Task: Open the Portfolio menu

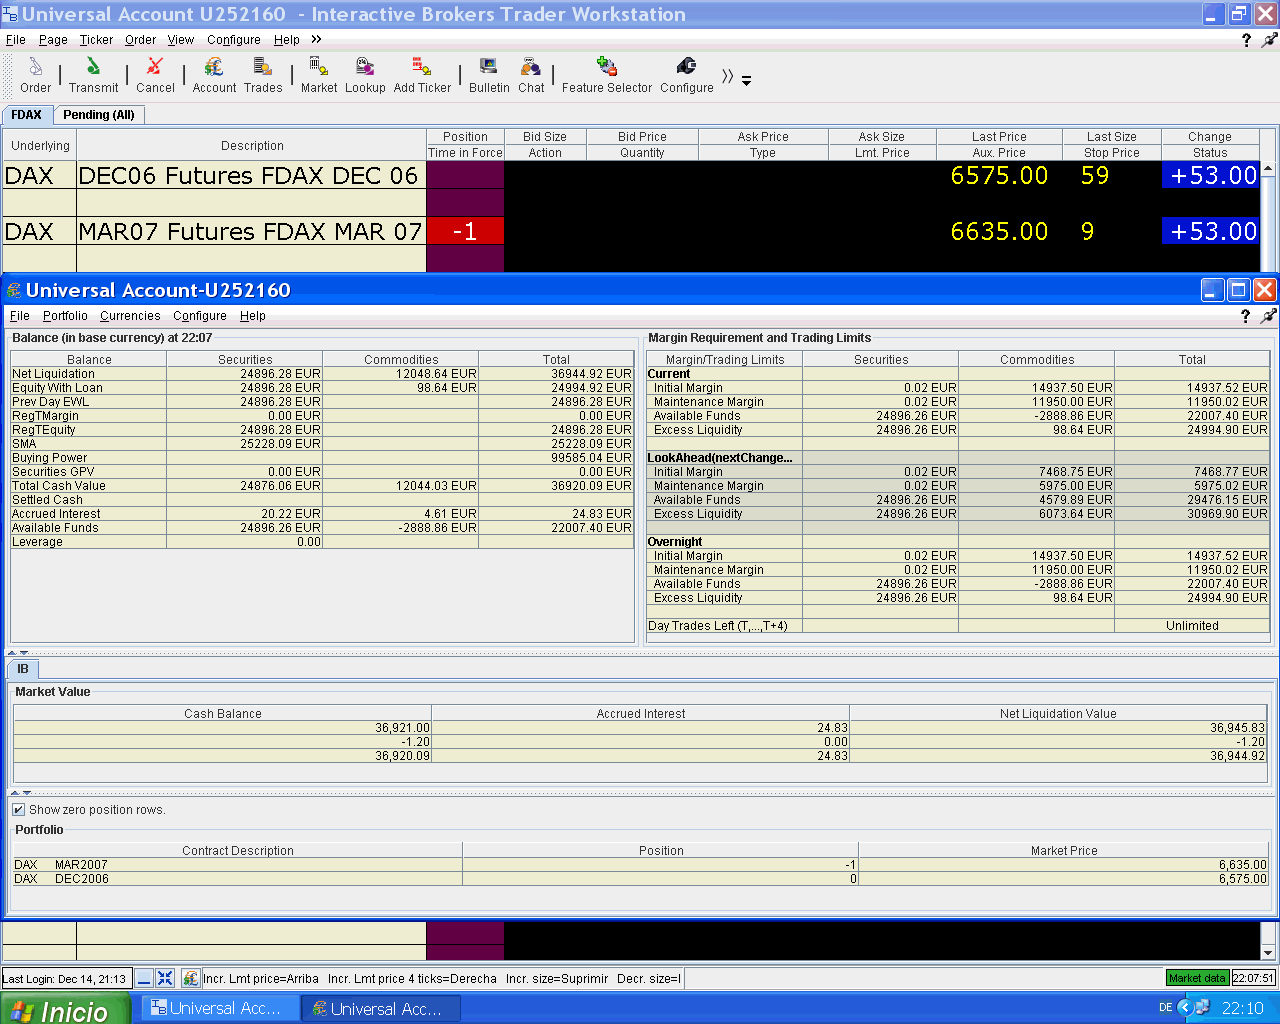Action: [x=65, y=316]
